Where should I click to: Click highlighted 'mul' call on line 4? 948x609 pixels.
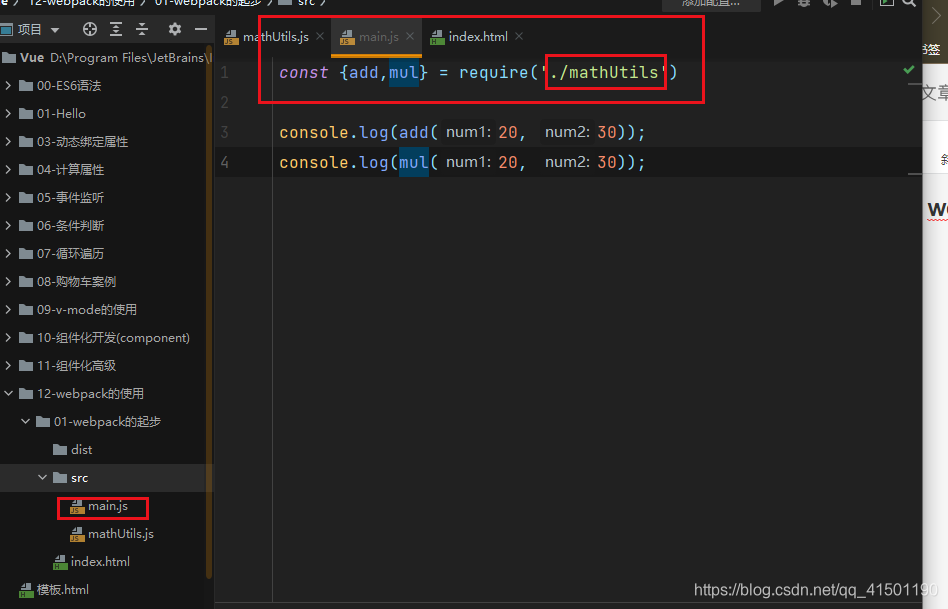(414, 162)
